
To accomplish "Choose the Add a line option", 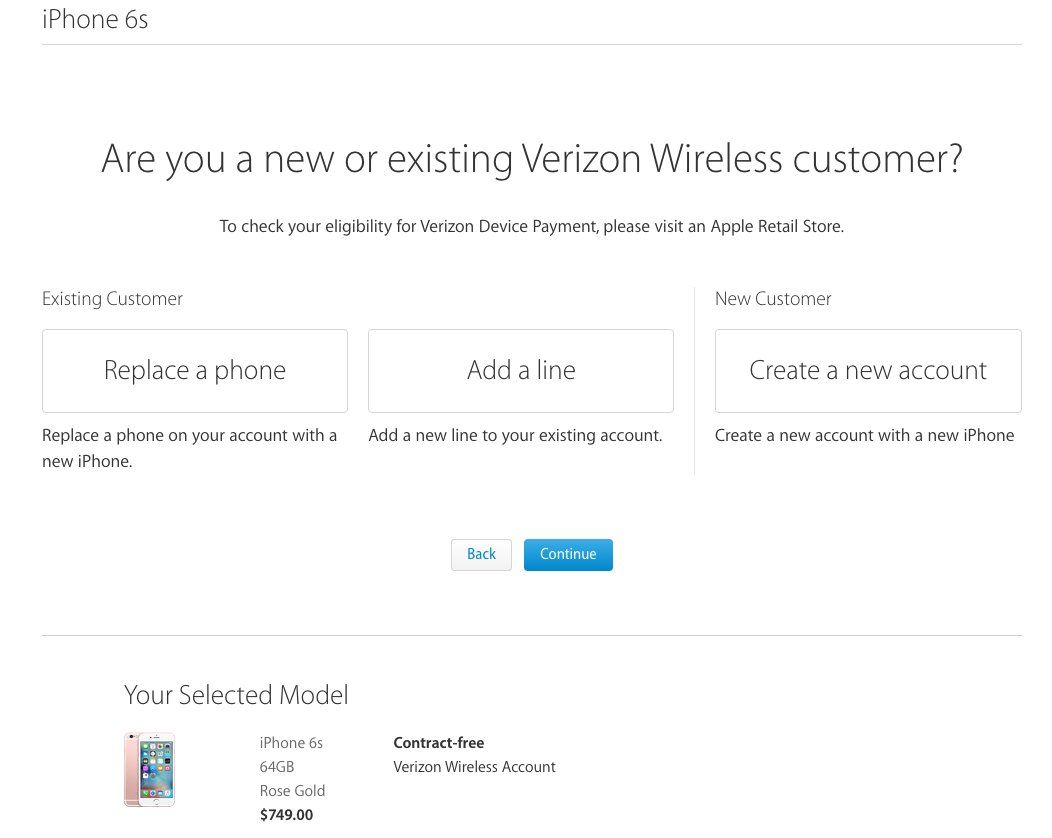I will pyautogui.click(x=521, y=370).
